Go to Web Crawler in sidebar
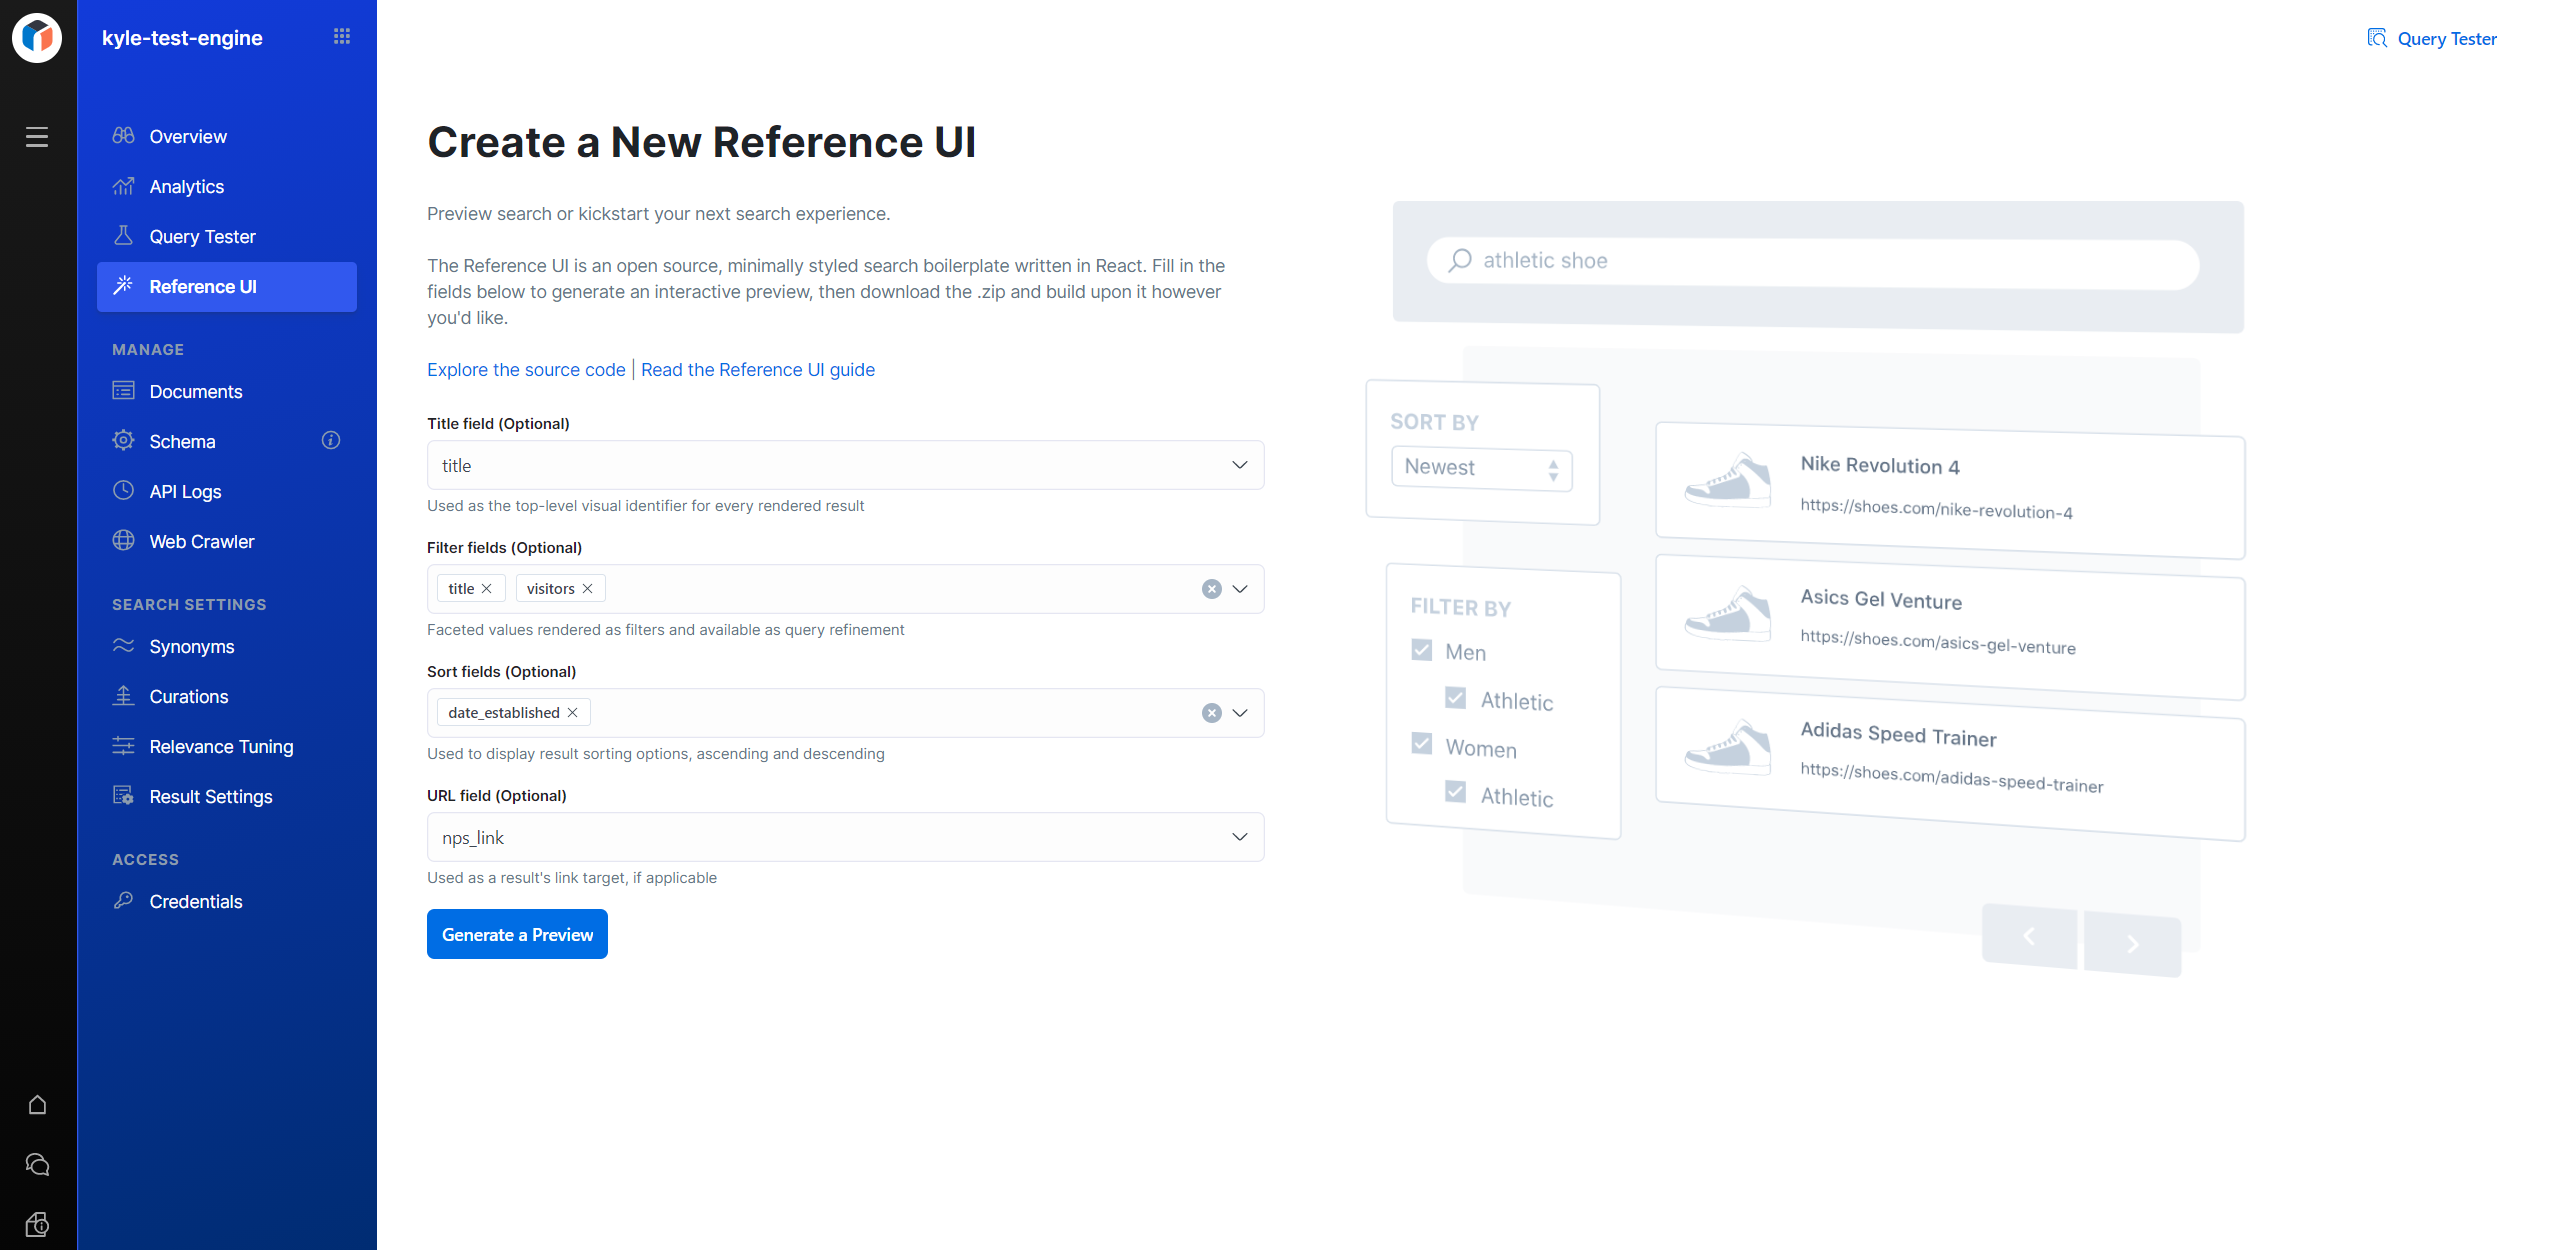Screen dimensions: 2553x1250 (x=202, y=542)
